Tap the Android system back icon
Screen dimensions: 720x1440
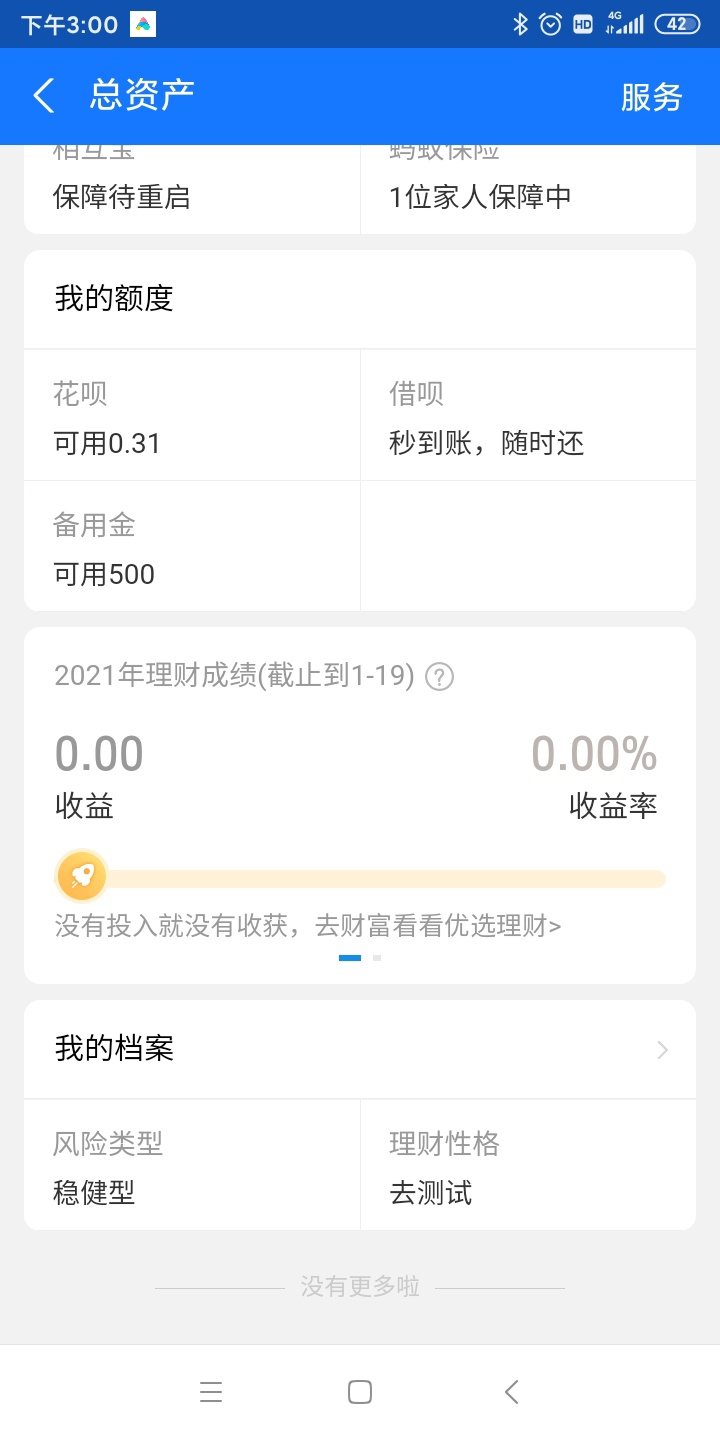[511, 1392]
